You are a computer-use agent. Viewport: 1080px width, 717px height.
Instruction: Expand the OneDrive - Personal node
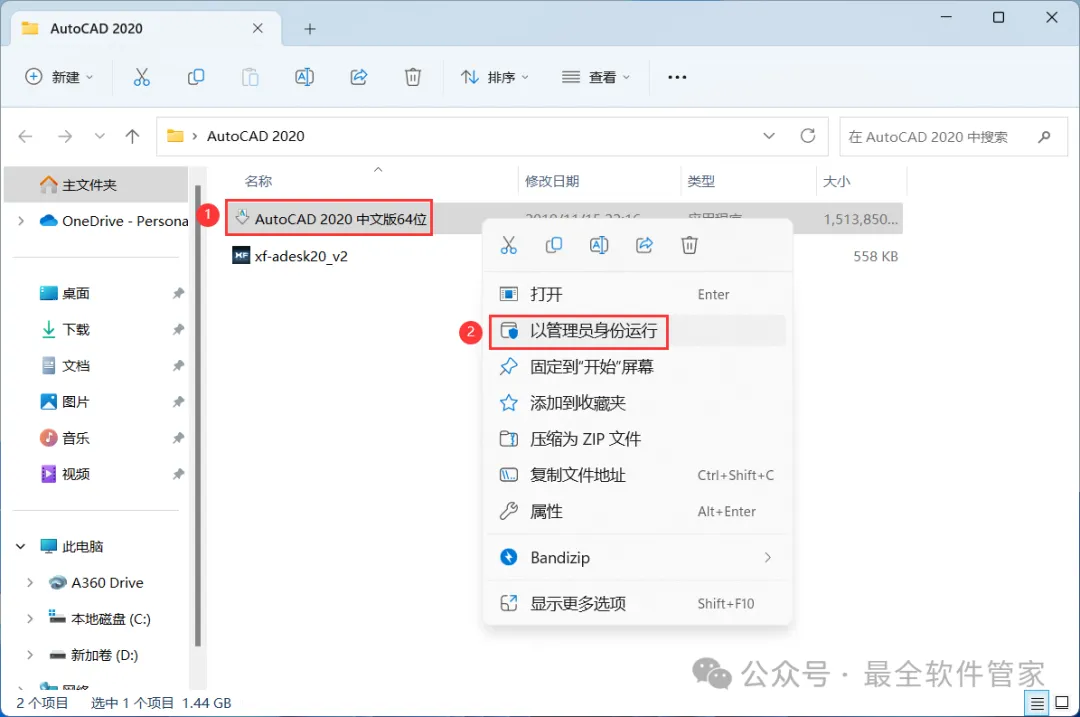(21, 221)
